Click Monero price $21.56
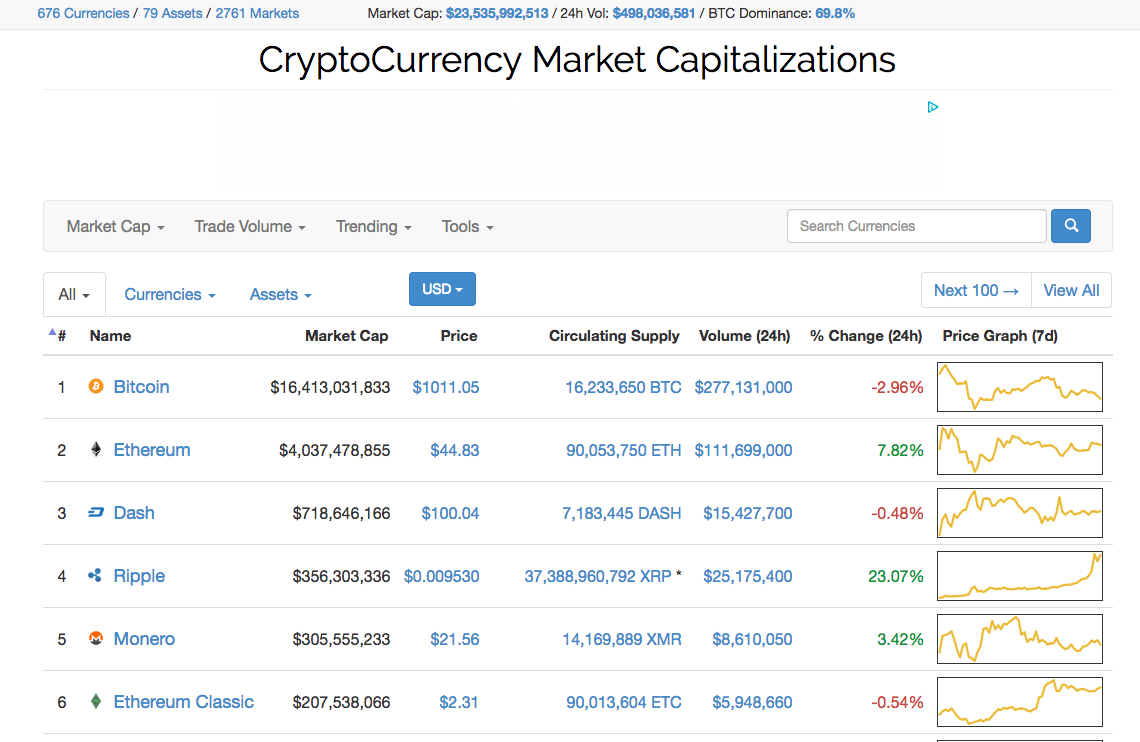 454,640
